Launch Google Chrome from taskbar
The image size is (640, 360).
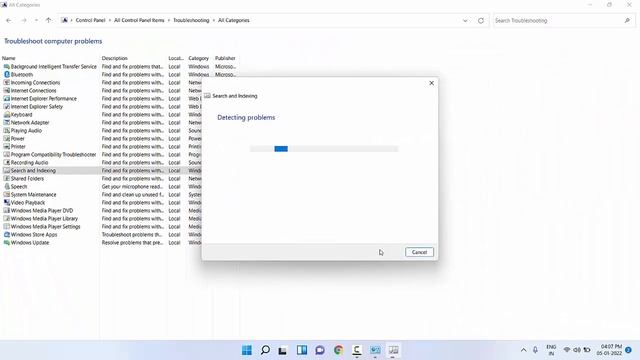tap(338, 350)
